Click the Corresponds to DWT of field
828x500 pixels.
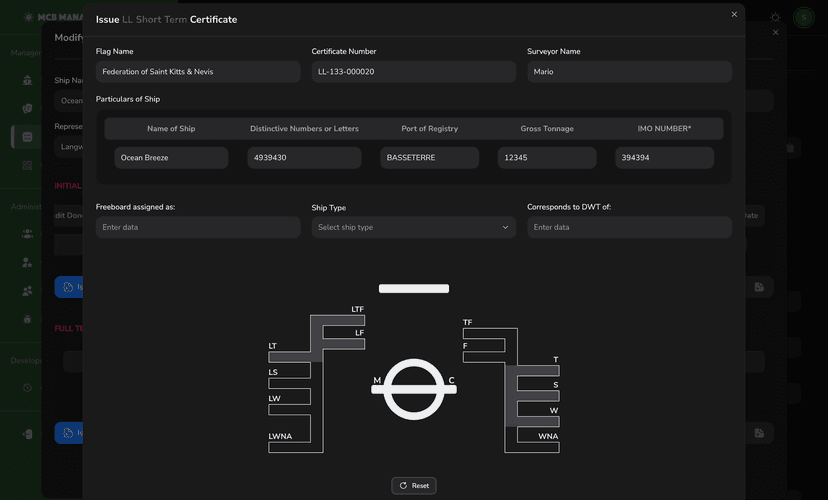pyautogui.click(x=629, y=227)
